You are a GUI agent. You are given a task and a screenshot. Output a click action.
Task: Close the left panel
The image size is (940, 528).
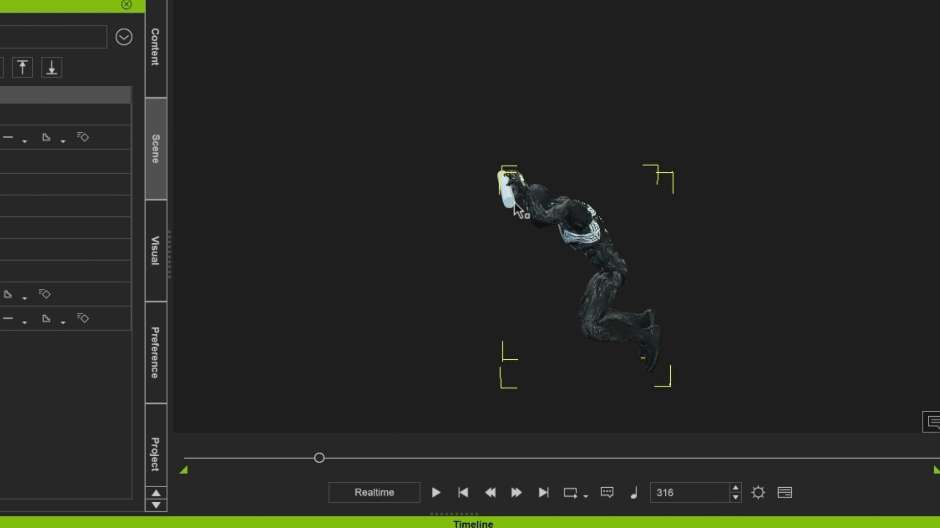pyautogui.click(x=126, y=4)
